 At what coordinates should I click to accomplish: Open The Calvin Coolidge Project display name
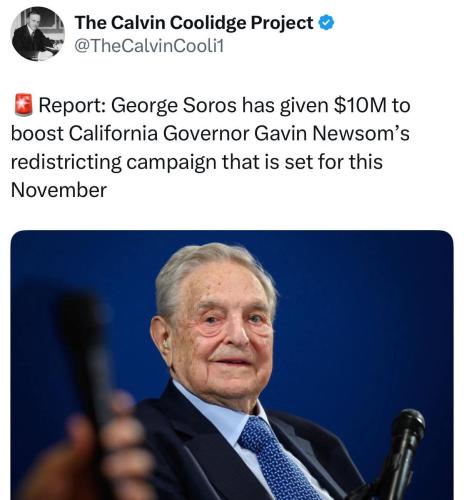(194, 23)
